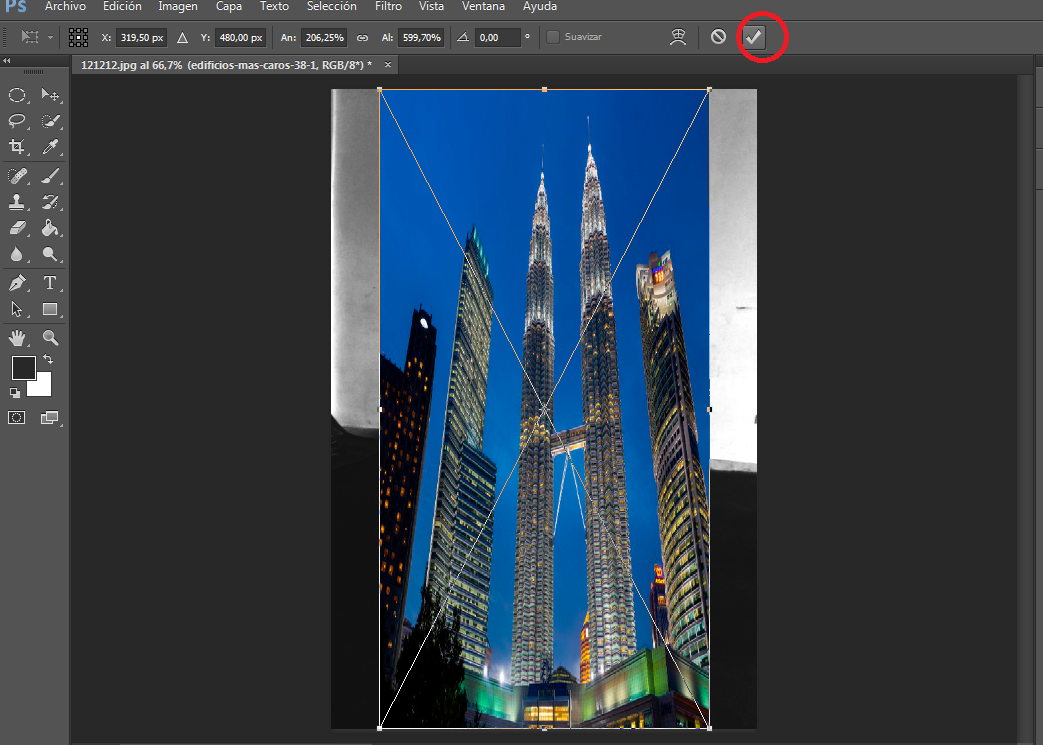The width and height of the screenshot is (1043, 745).
Task: Open the Capa menu
Action: [229, 7]
